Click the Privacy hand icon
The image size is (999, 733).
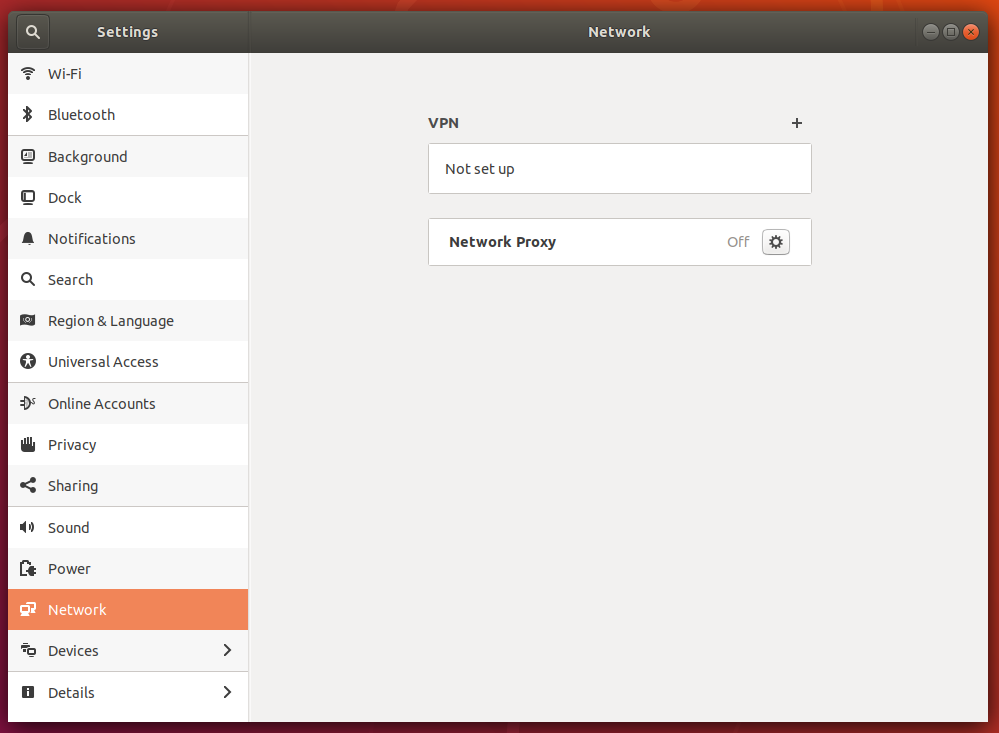pyautogui.click(x=28, y=444)
